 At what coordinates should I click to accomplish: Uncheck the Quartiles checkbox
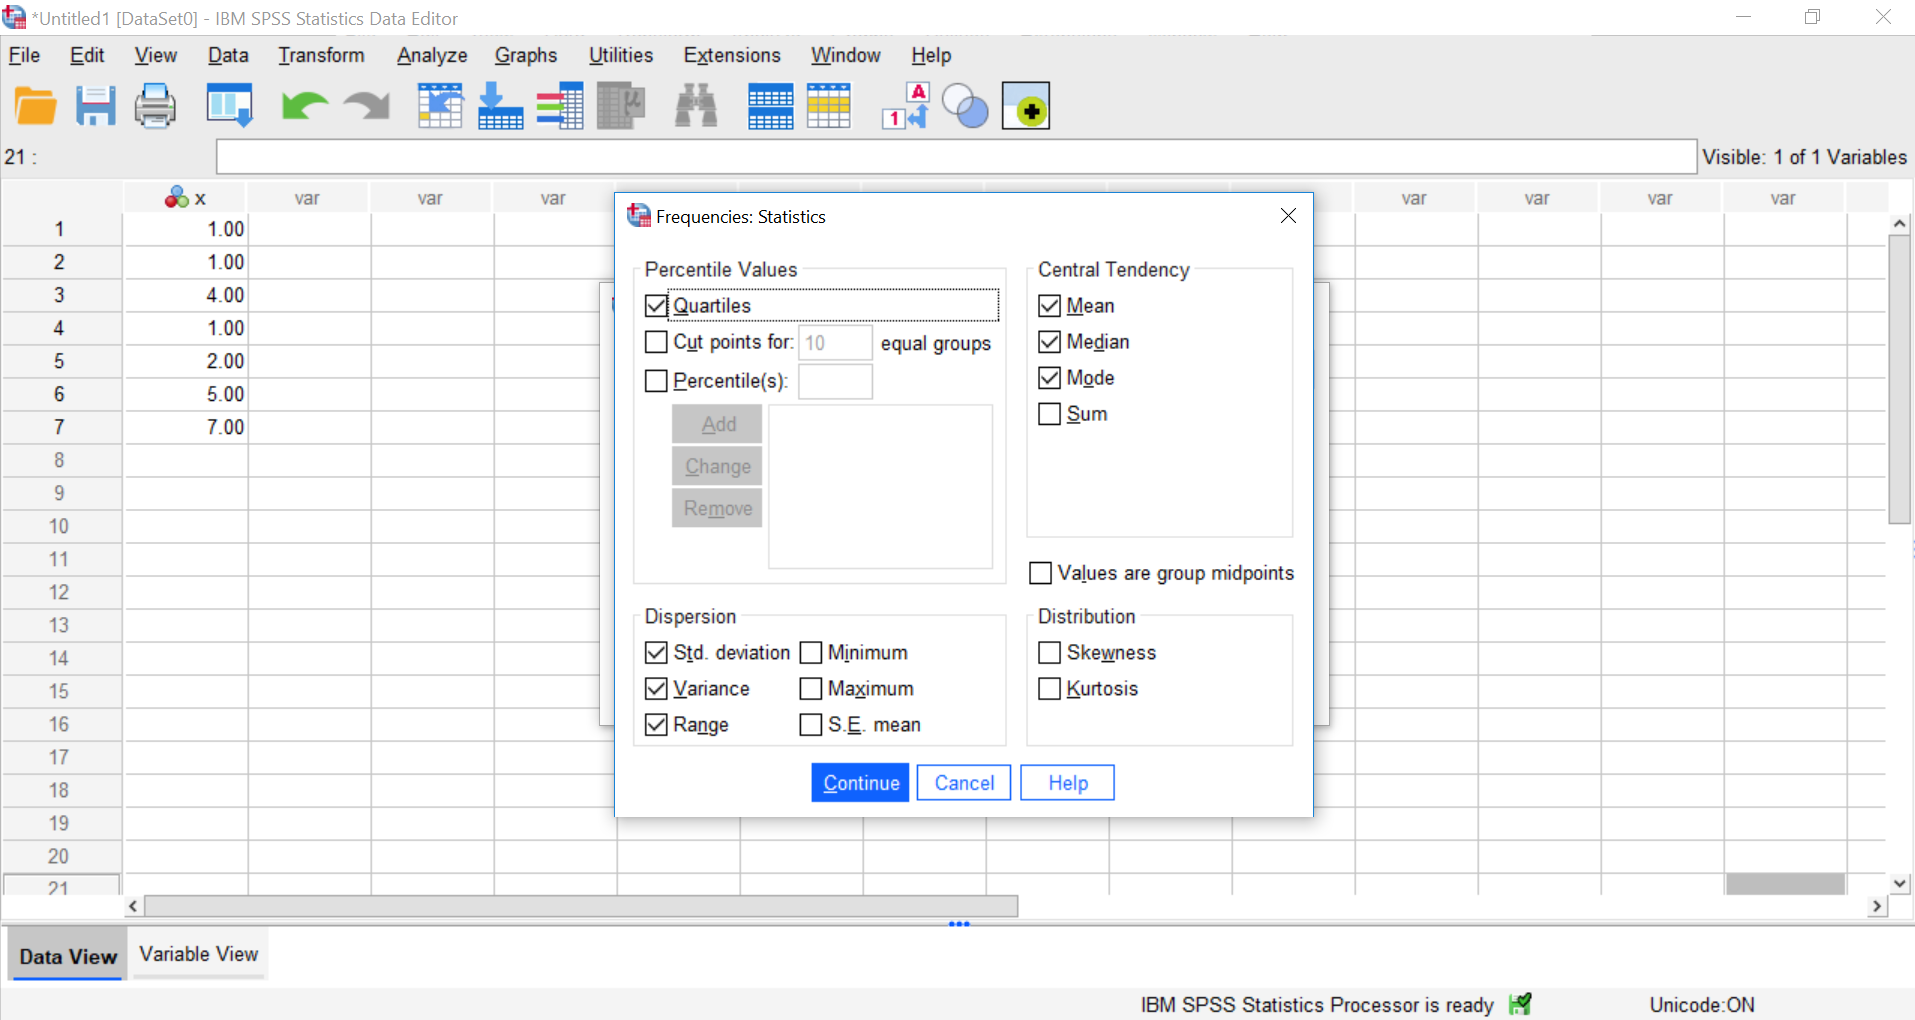pos(656,306)
